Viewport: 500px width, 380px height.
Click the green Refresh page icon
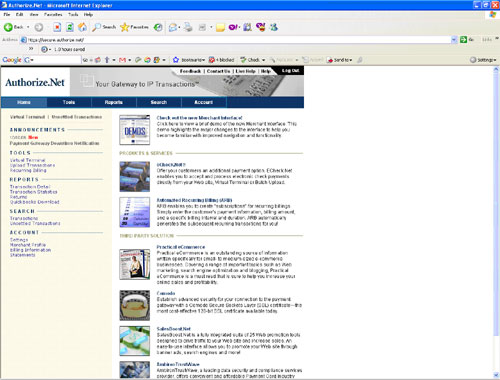[x=70, y=27]
